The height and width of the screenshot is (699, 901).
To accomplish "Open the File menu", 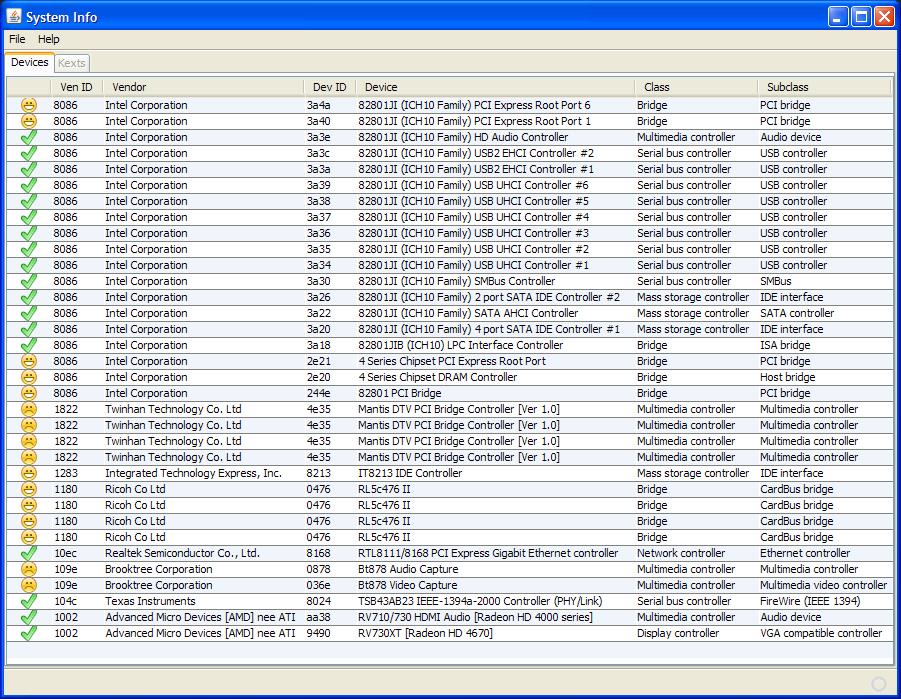I will point(17,39).
